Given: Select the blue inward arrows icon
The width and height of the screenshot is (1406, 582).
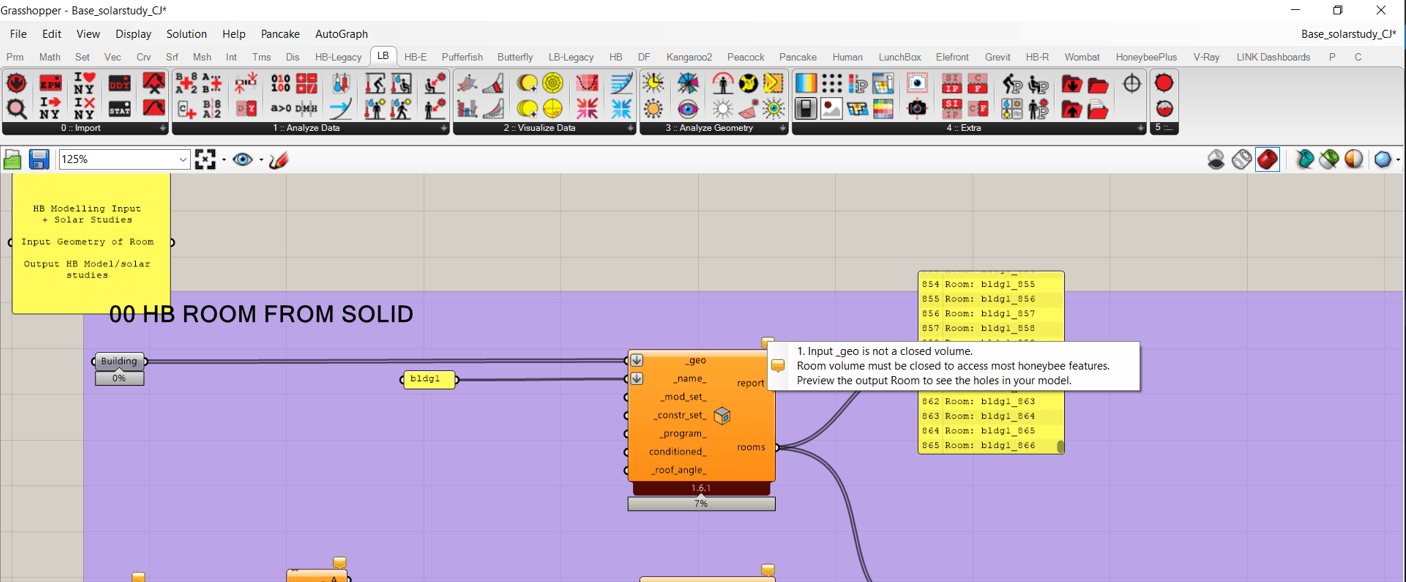Looking at the screenshot, I should pyautogui.click(x=621, y=108).
